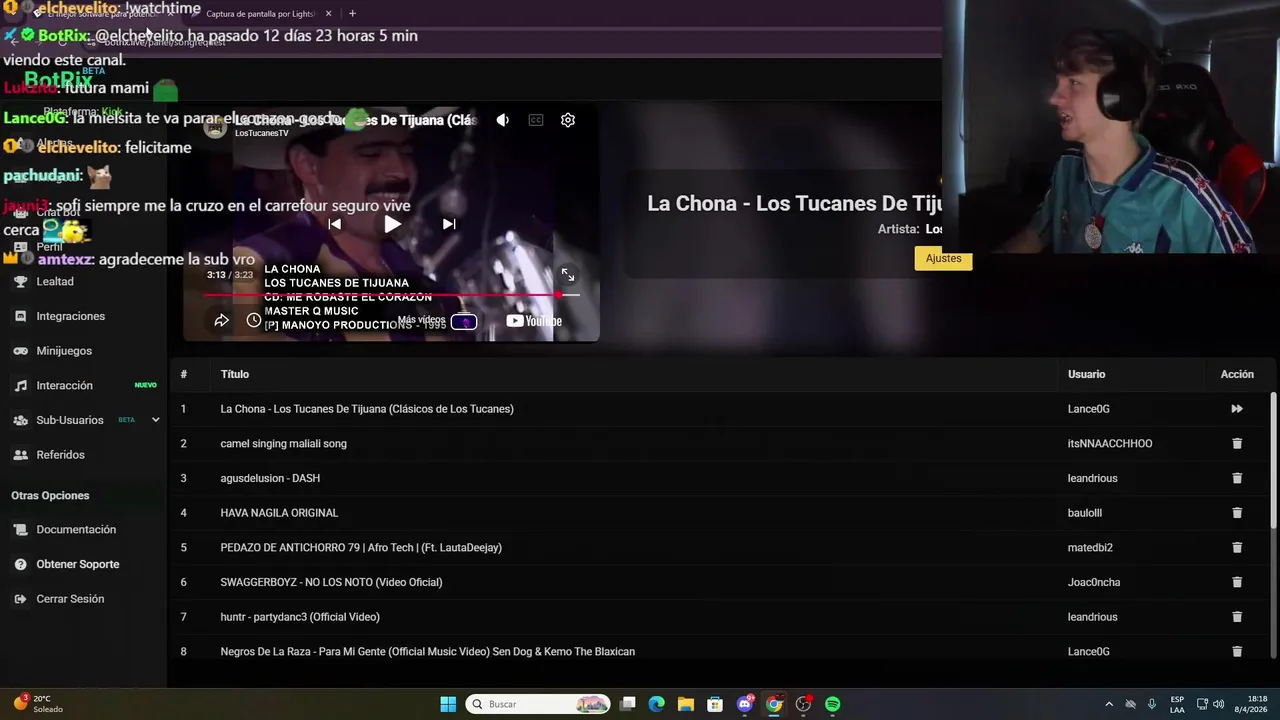Screen dimensions: 1280x720
Task: Click the Referidos people icon
Action: [20, 455]
